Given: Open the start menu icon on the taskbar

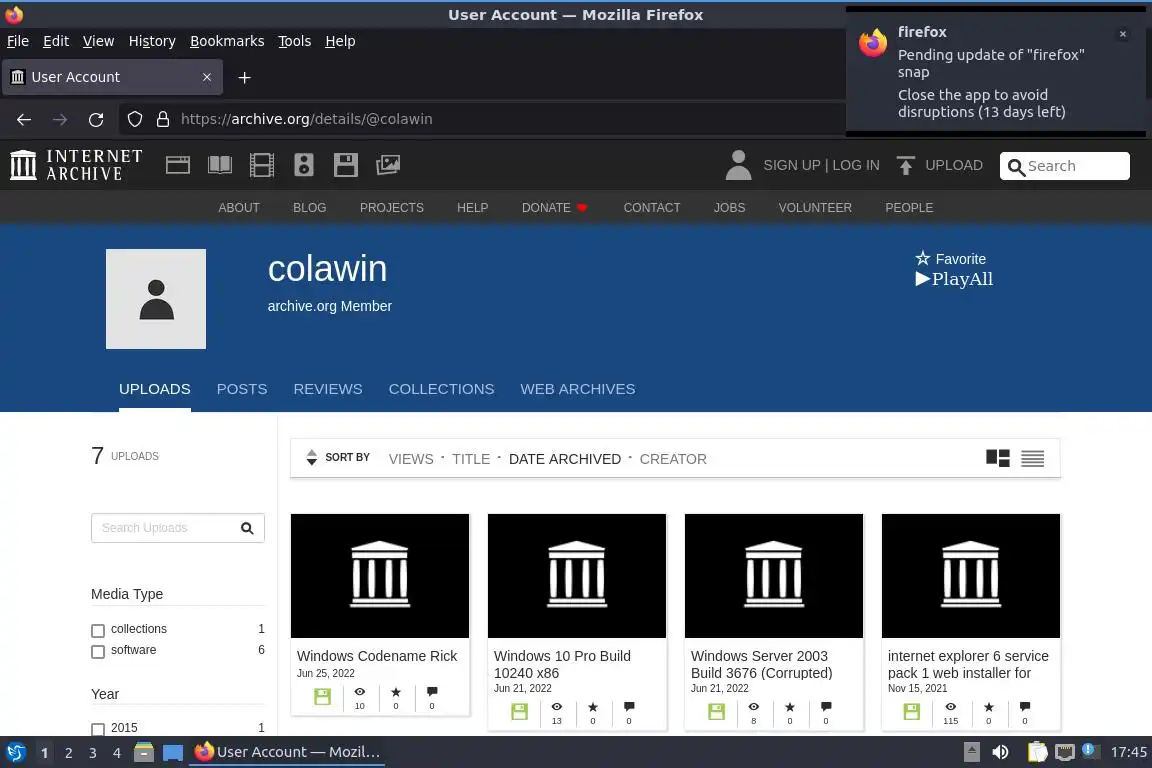Looking at the screenshot, I should pos(15,752).
